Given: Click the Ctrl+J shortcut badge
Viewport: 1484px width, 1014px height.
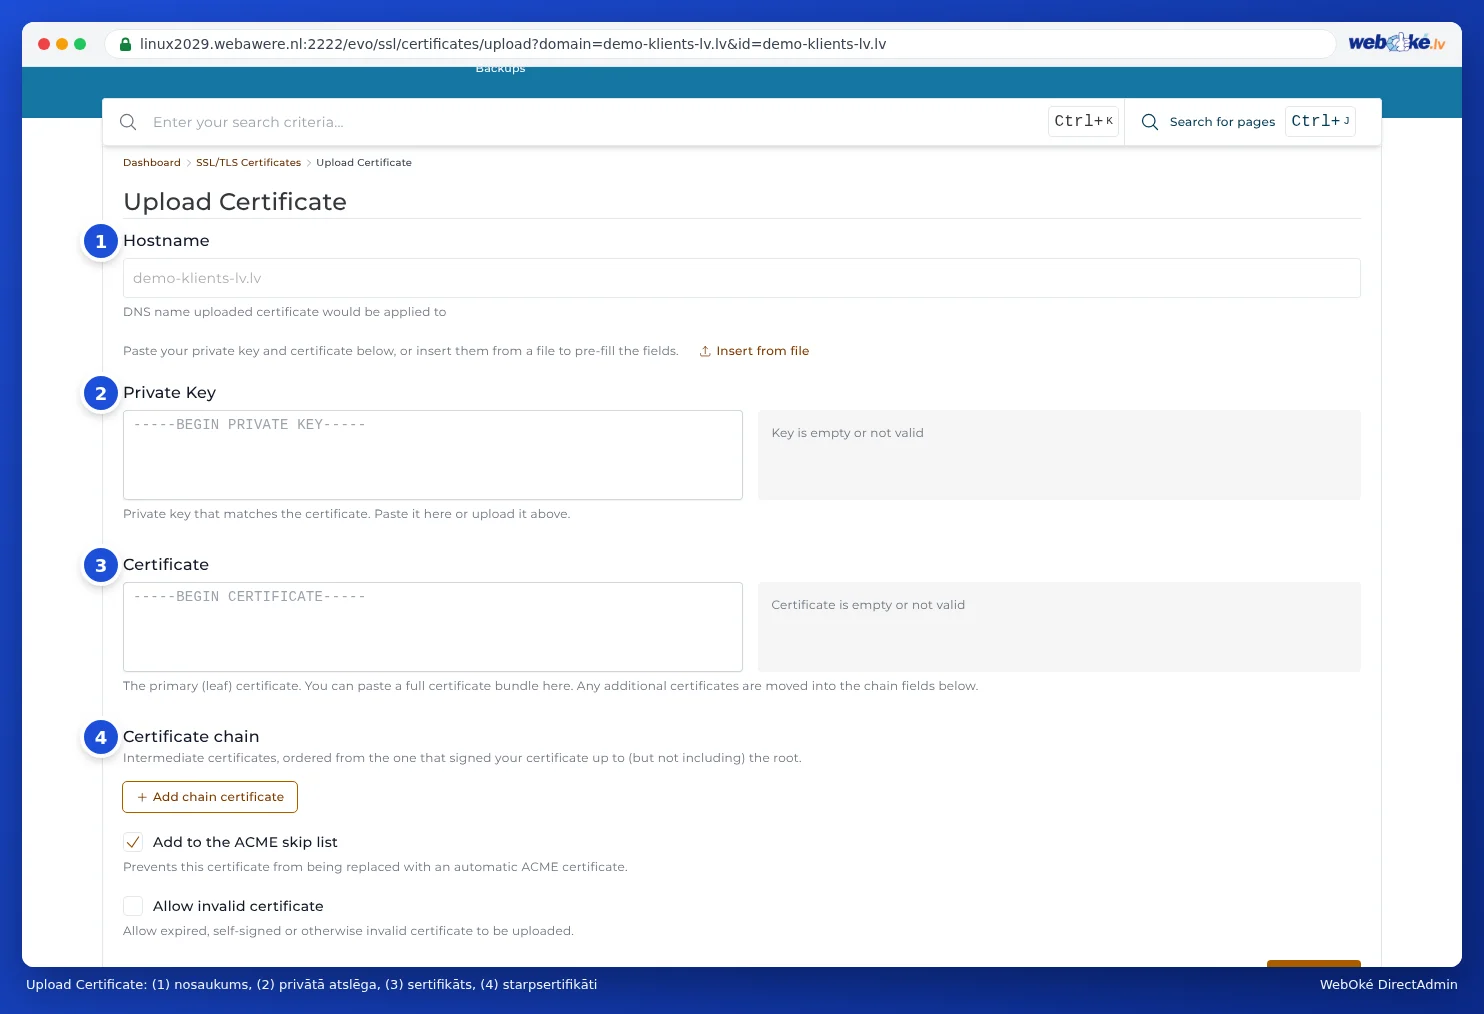Looking at the screenshot, I should (1320, 121).
